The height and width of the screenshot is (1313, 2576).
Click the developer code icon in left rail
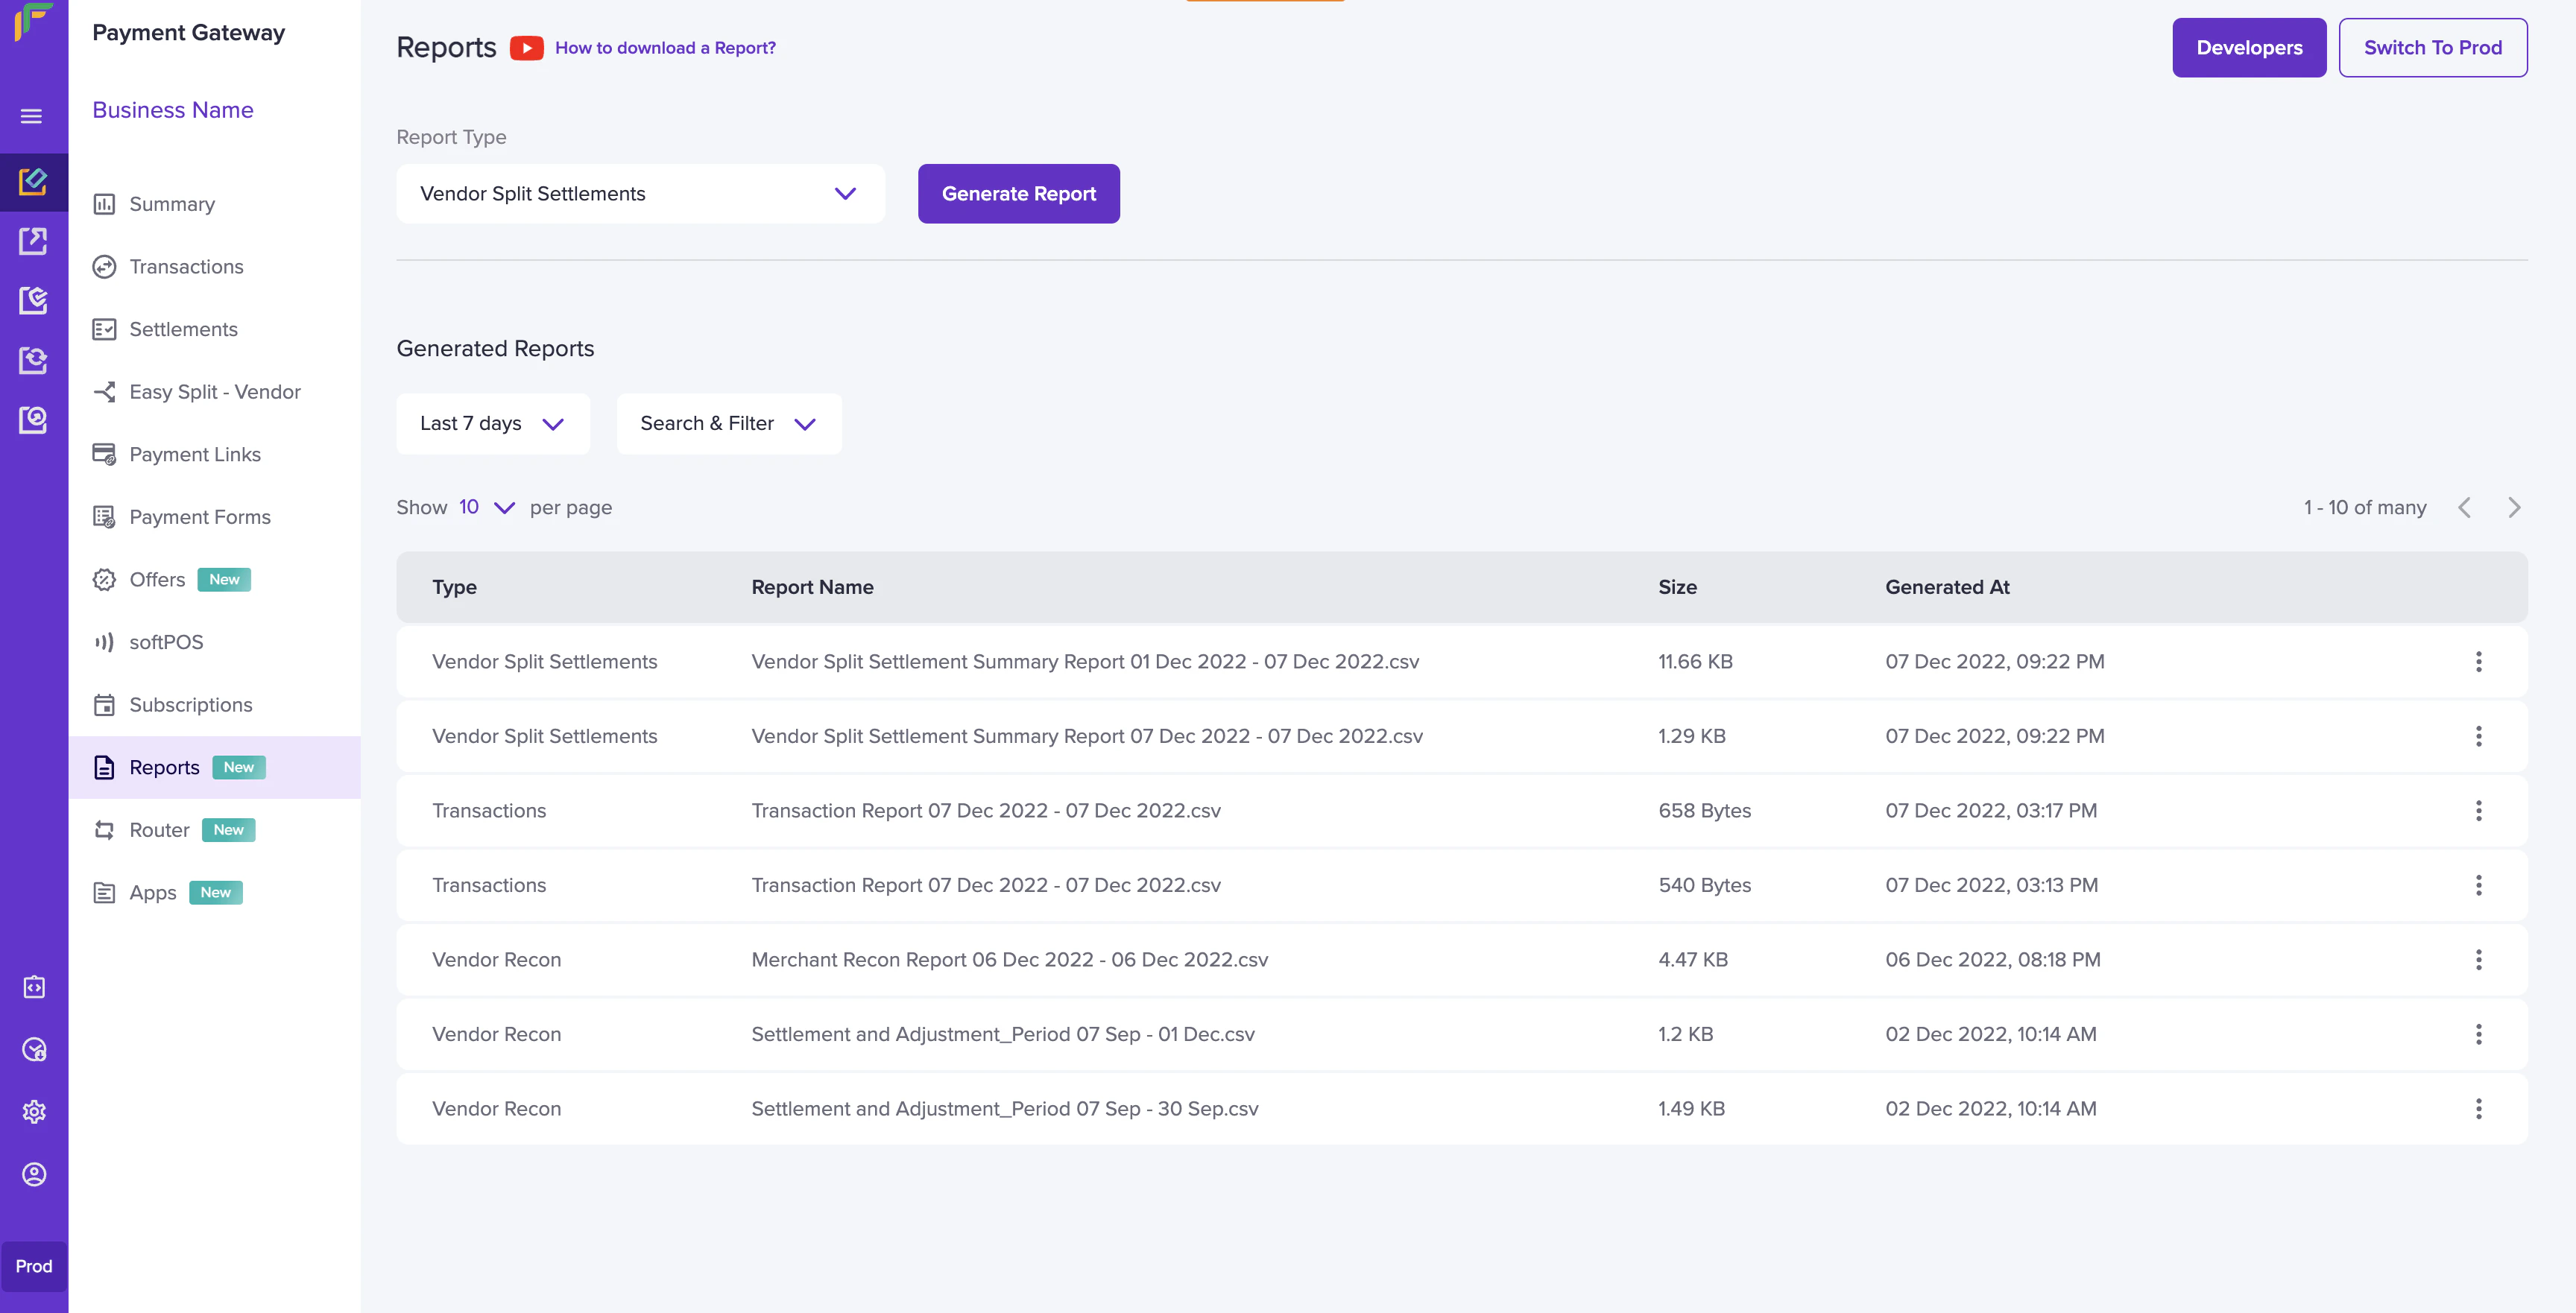[x=34, y=987]
